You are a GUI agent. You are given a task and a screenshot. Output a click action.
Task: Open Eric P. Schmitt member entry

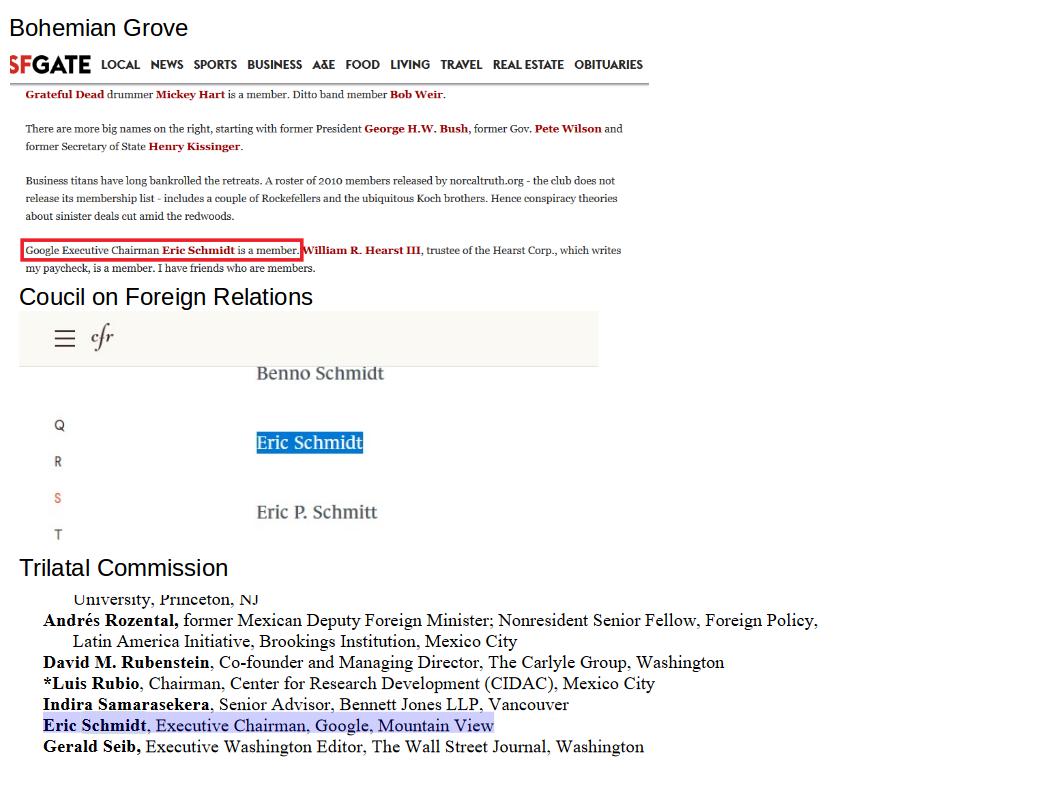[316, 512]
